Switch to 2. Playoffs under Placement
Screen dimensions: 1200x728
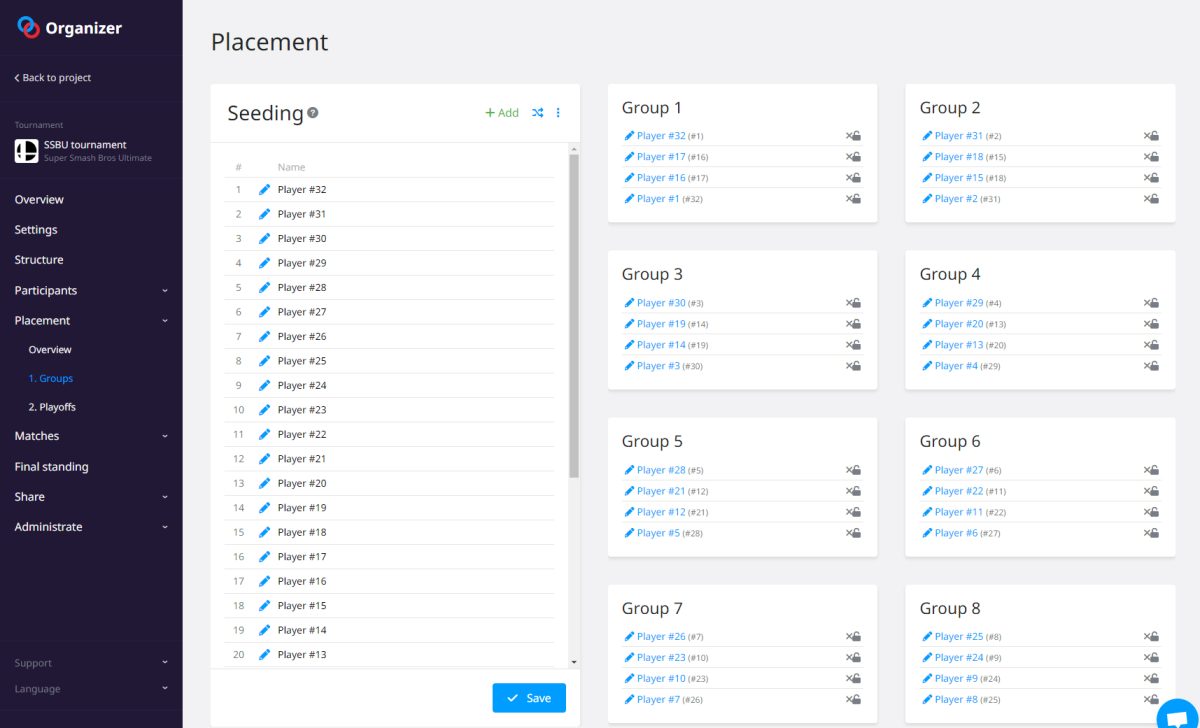pyautogui.click(x=51, y=406)
